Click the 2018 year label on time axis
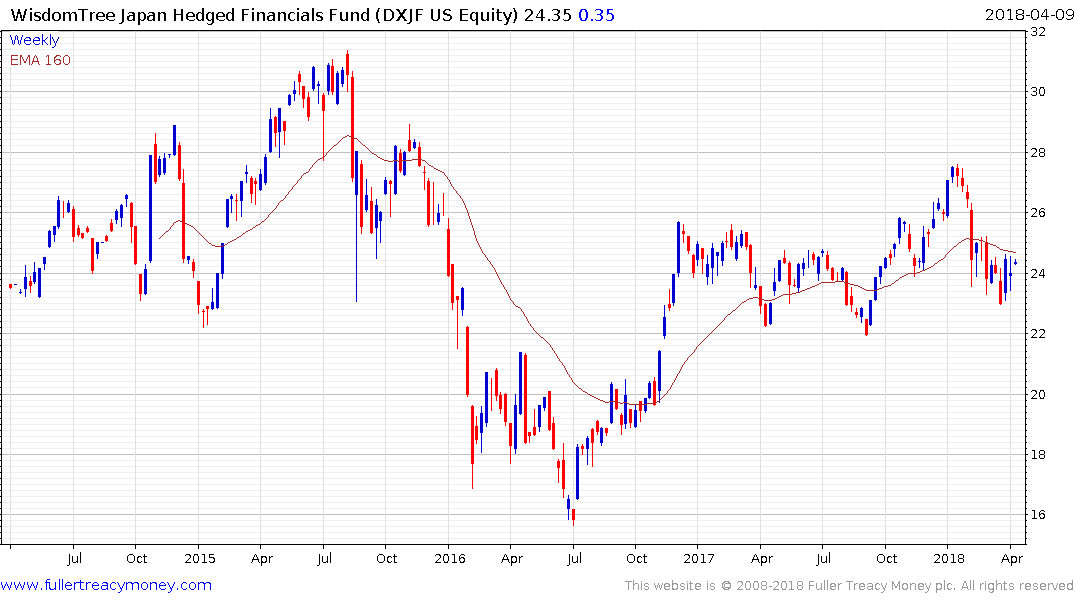 point(949,558)
